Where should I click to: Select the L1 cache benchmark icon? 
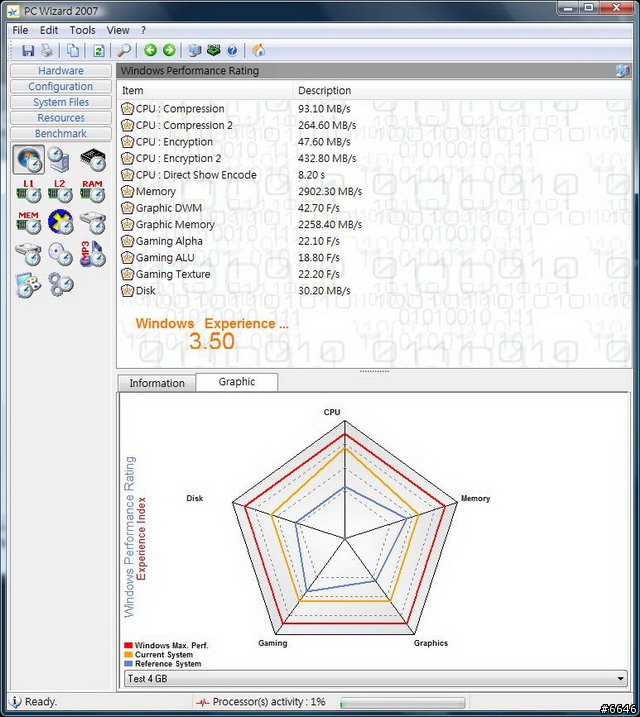coord(29,191)
